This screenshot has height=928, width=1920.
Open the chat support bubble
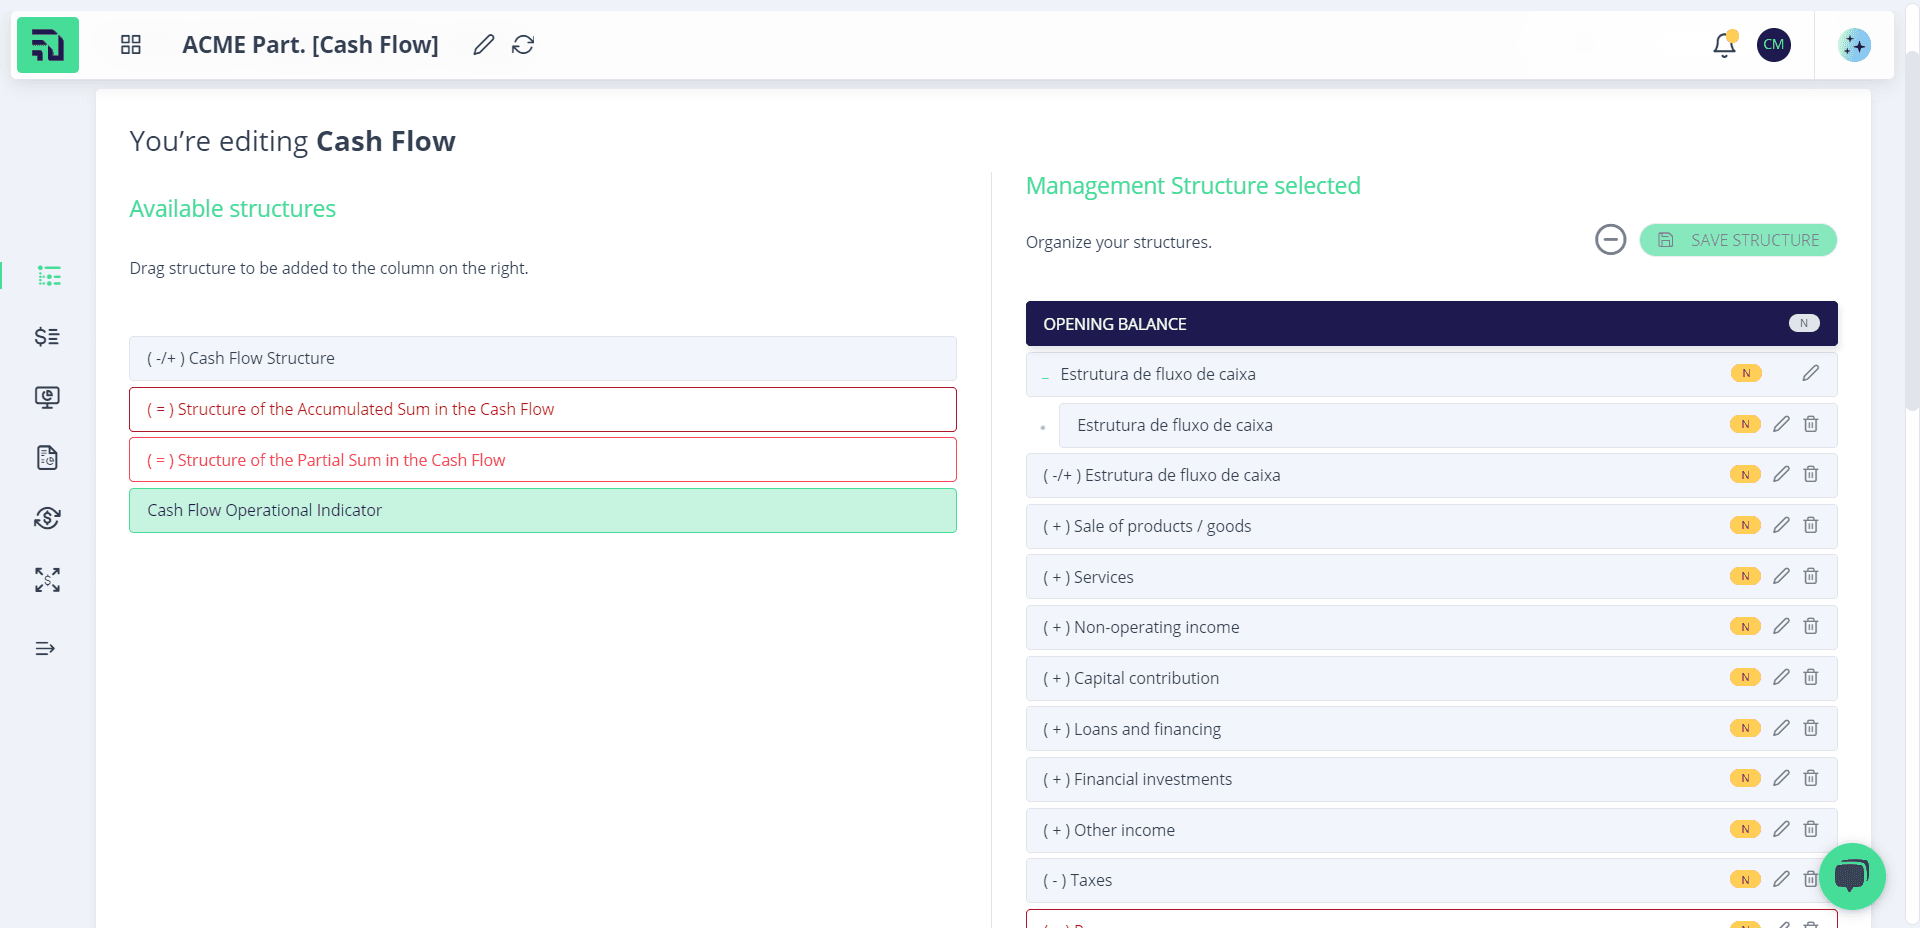[x=1852, y=876]
